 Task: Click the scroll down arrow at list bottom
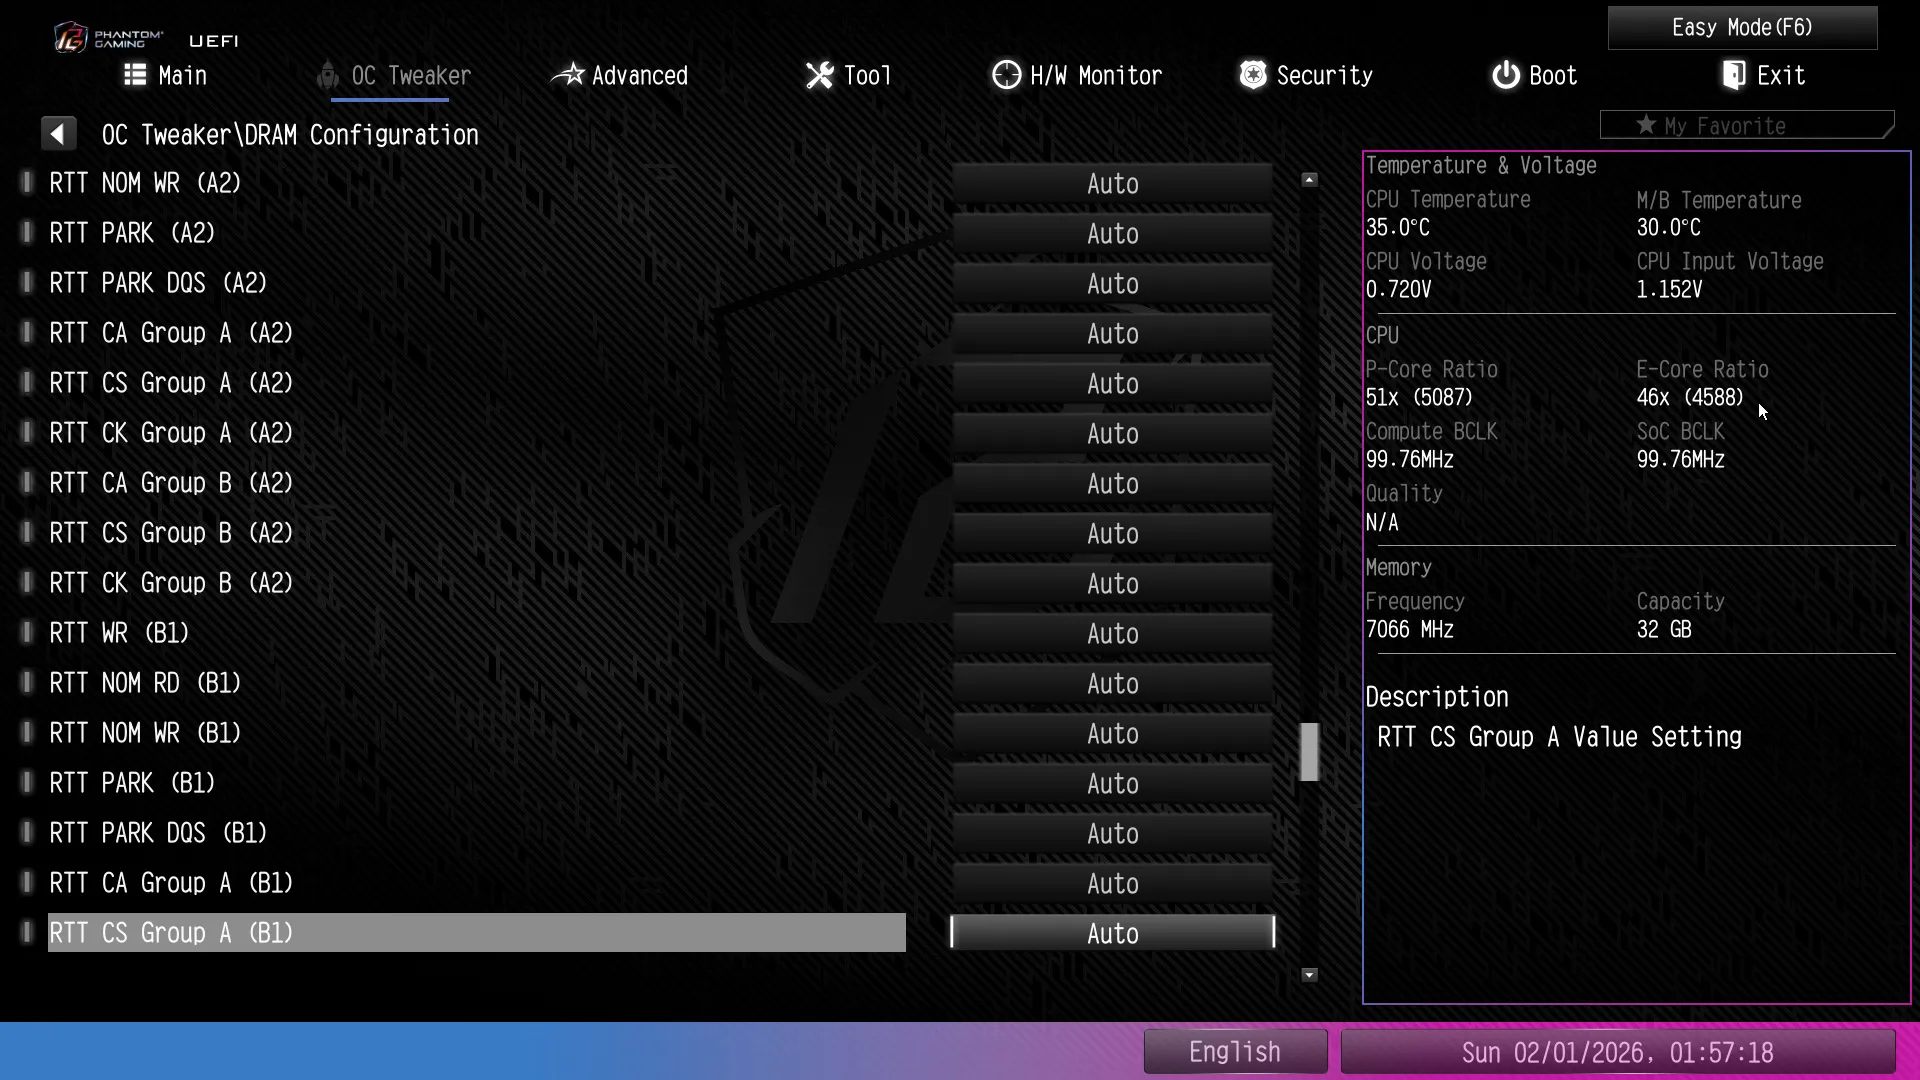(1309, 975)
